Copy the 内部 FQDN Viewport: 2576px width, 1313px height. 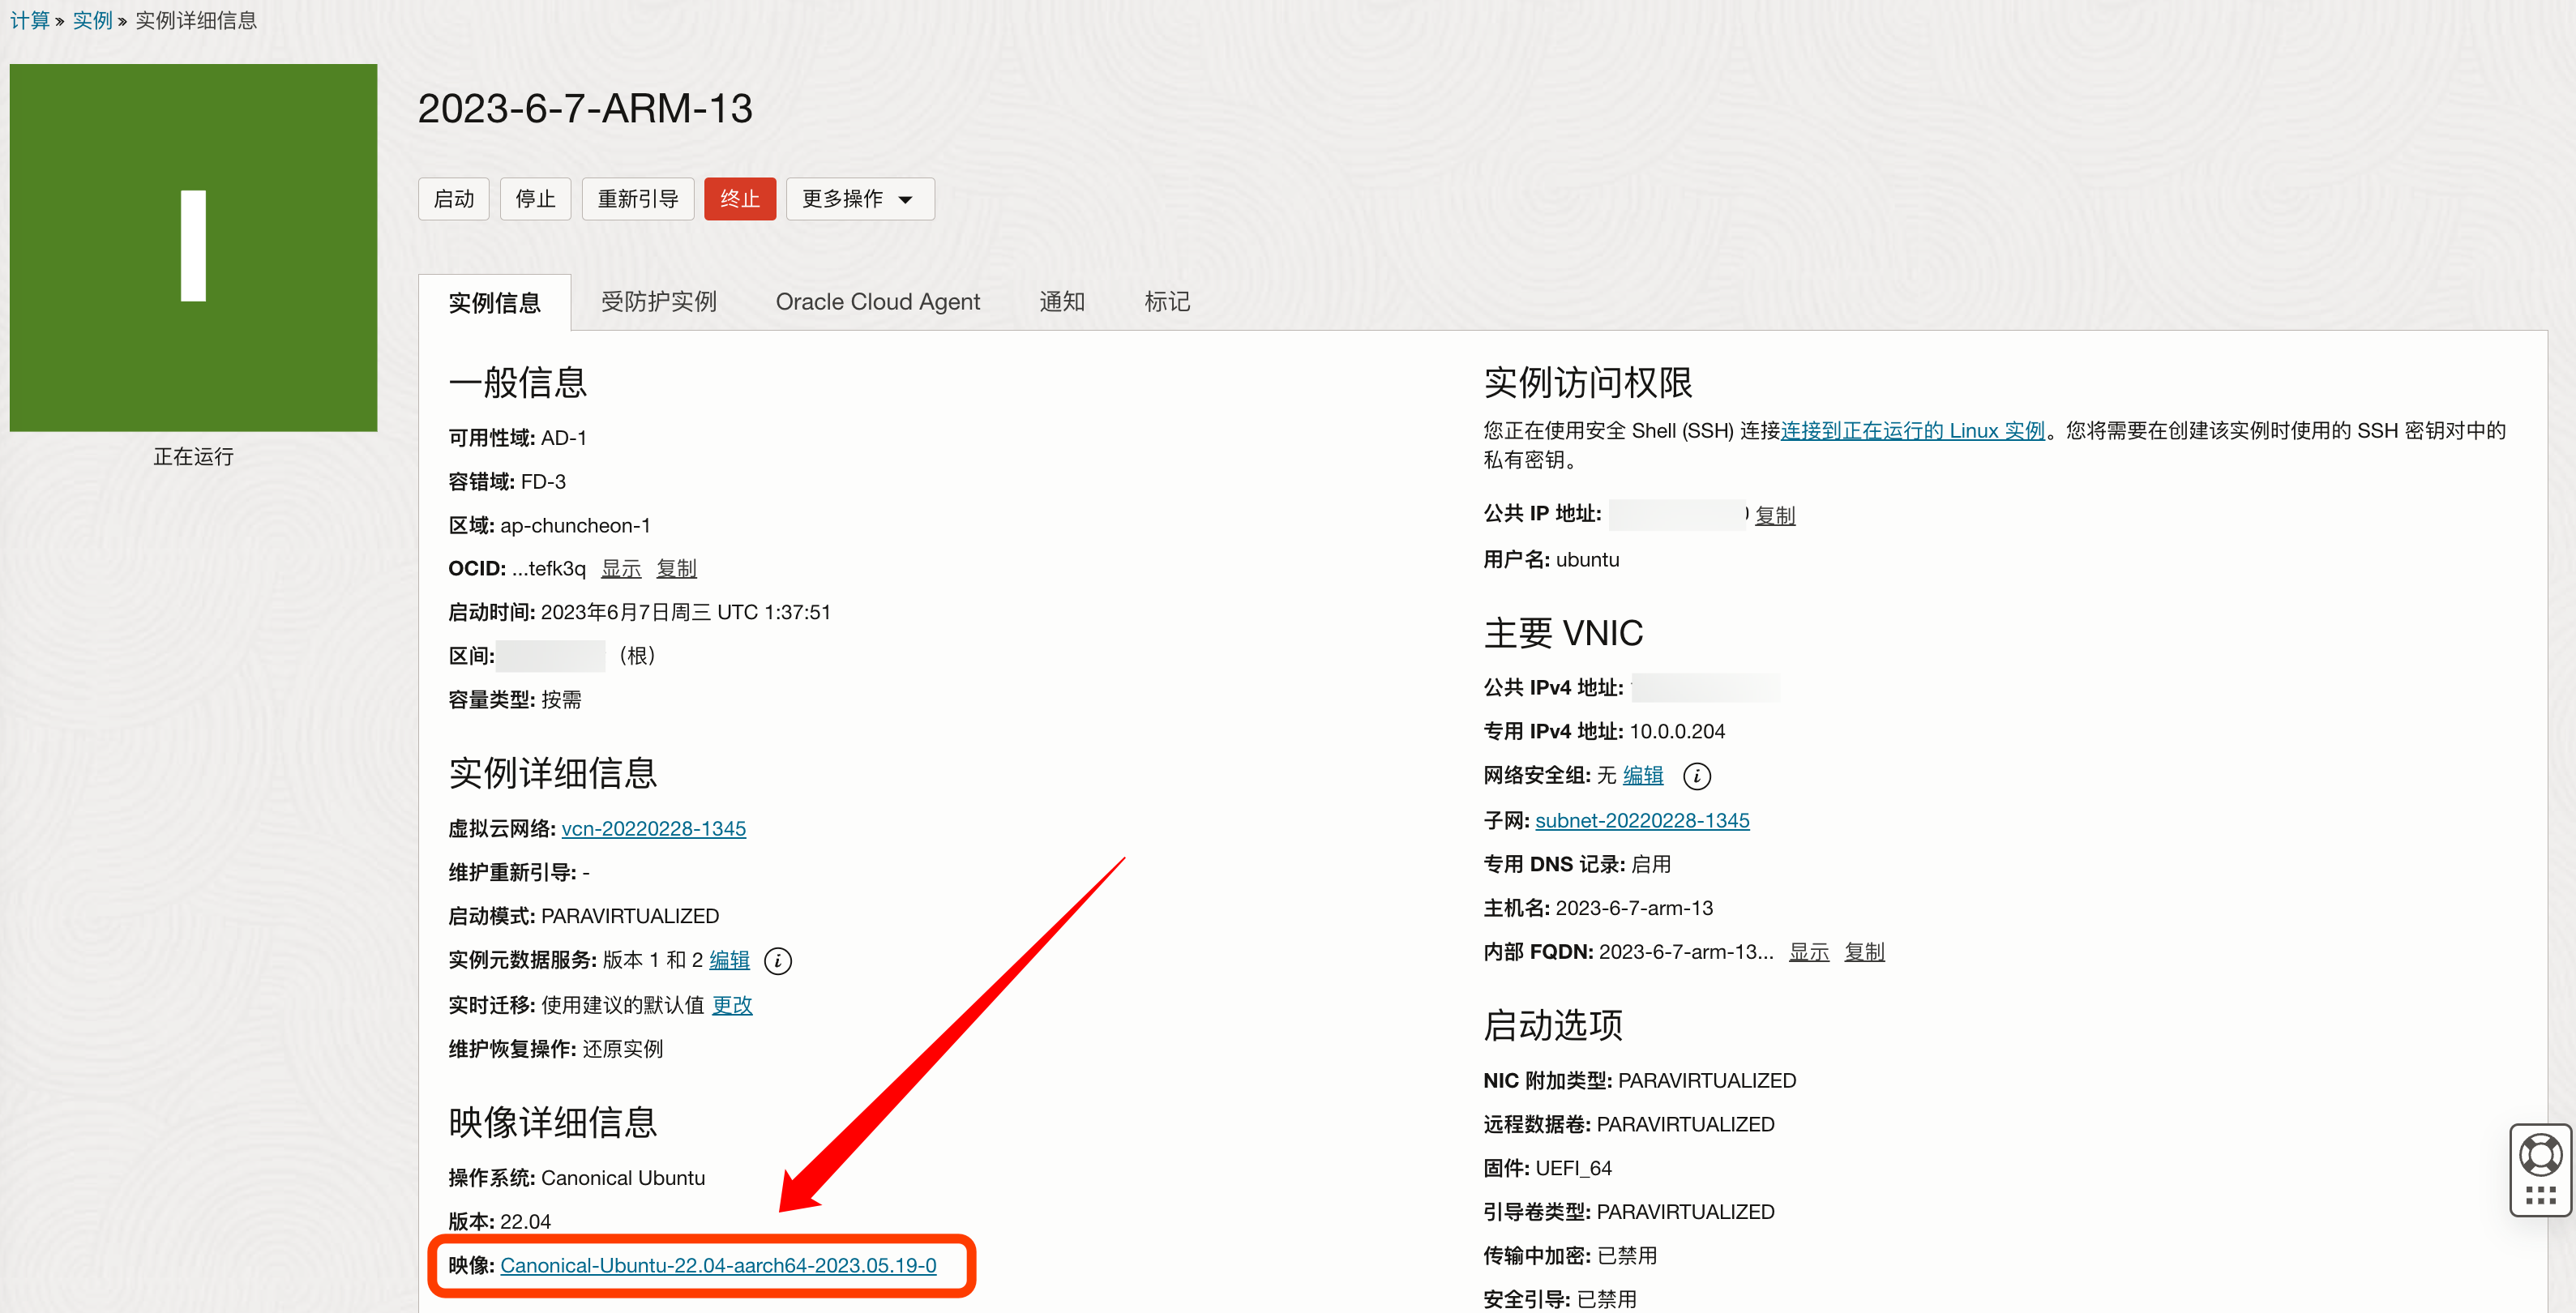[1864, 952]
